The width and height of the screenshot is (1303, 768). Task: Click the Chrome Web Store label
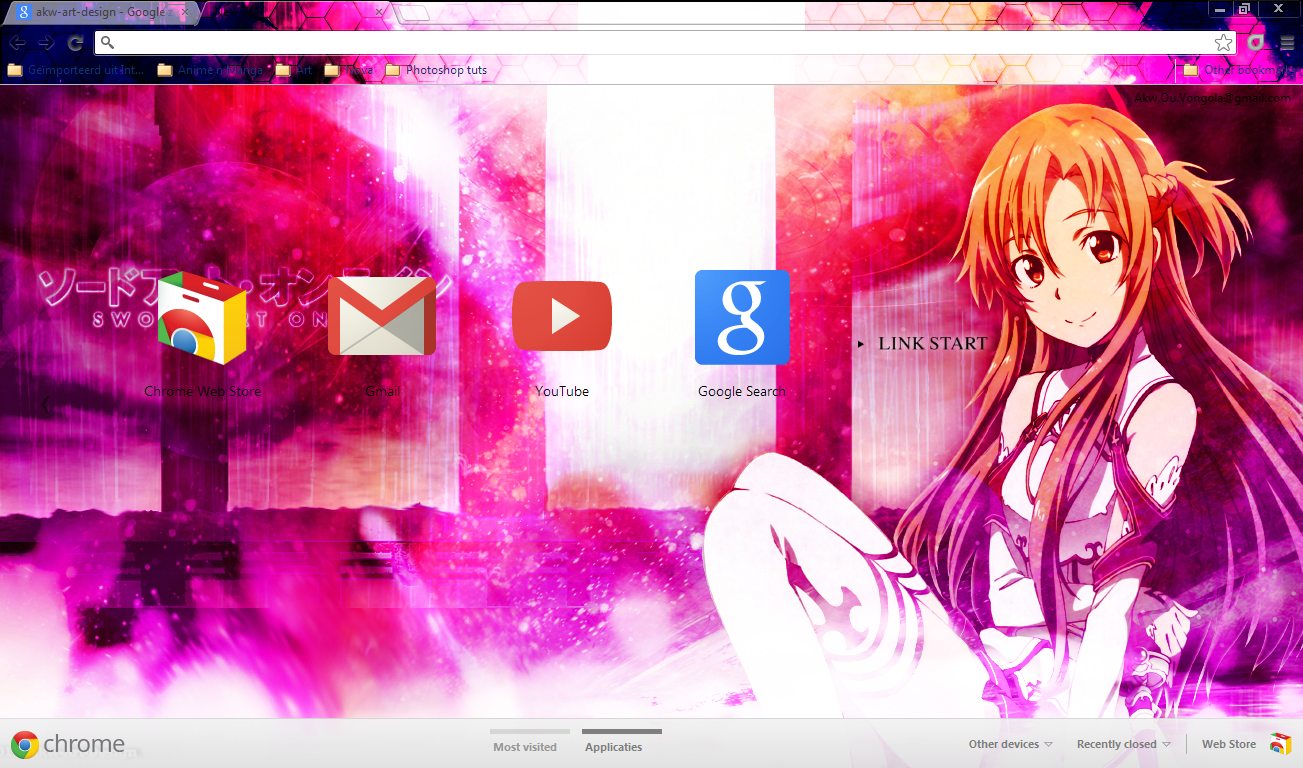click(x=202, y=391)
